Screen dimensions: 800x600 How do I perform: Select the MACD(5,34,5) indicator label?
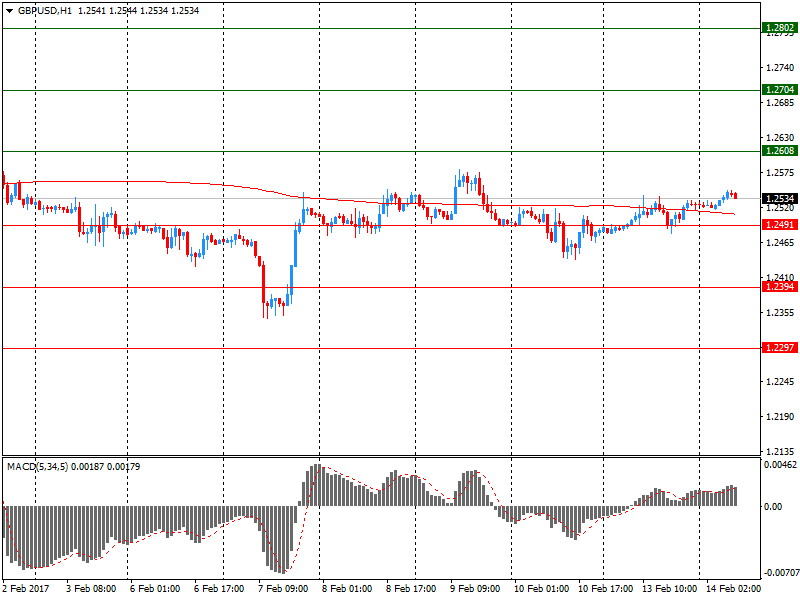[x=37, y=466]
